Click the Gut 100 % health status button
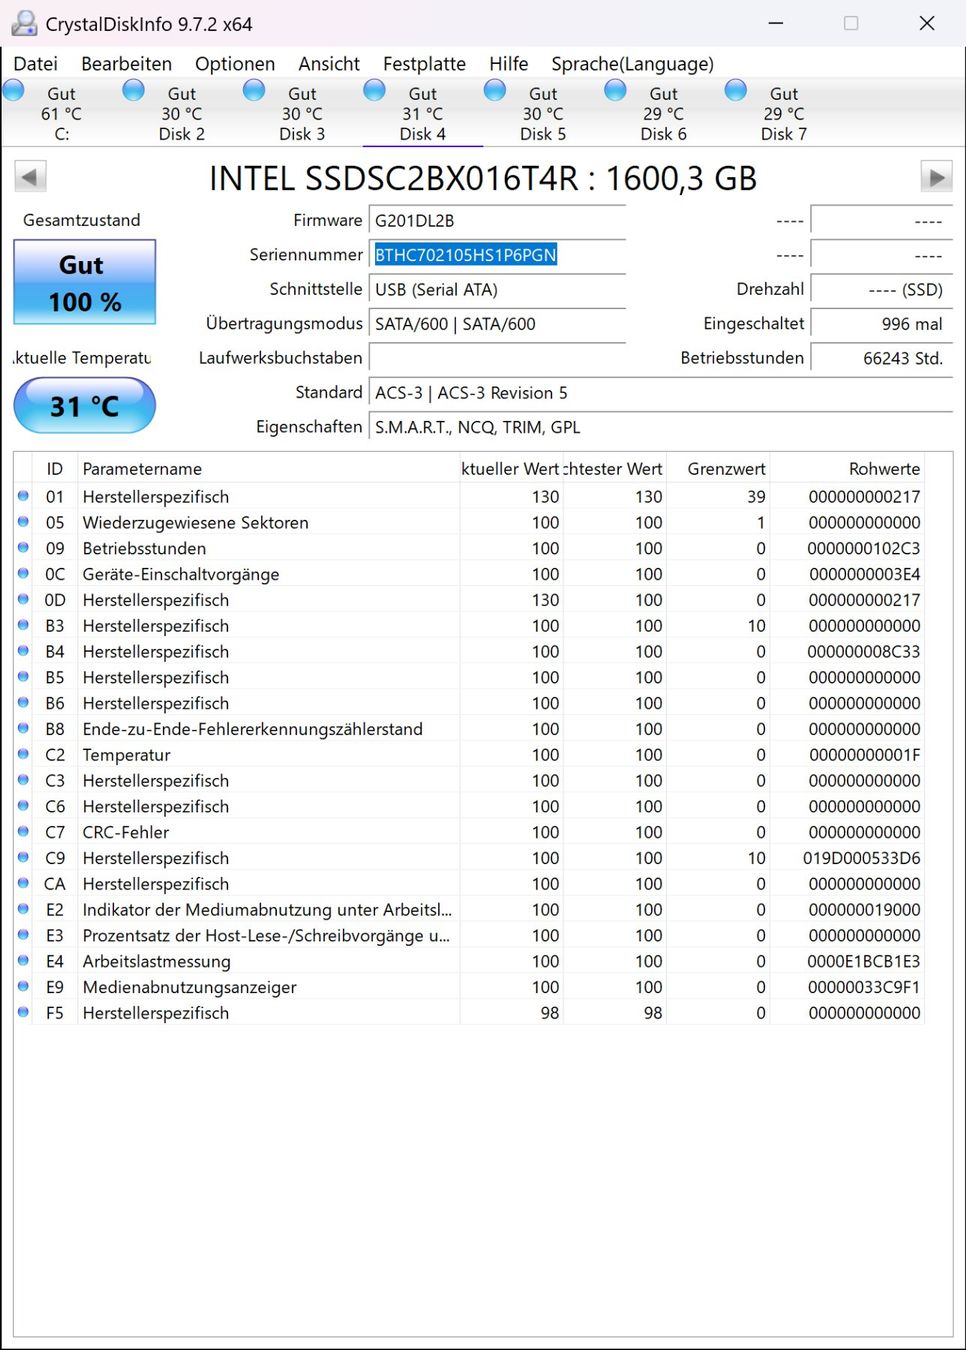This screenshot has height=1350, width=966. point(85,282)
